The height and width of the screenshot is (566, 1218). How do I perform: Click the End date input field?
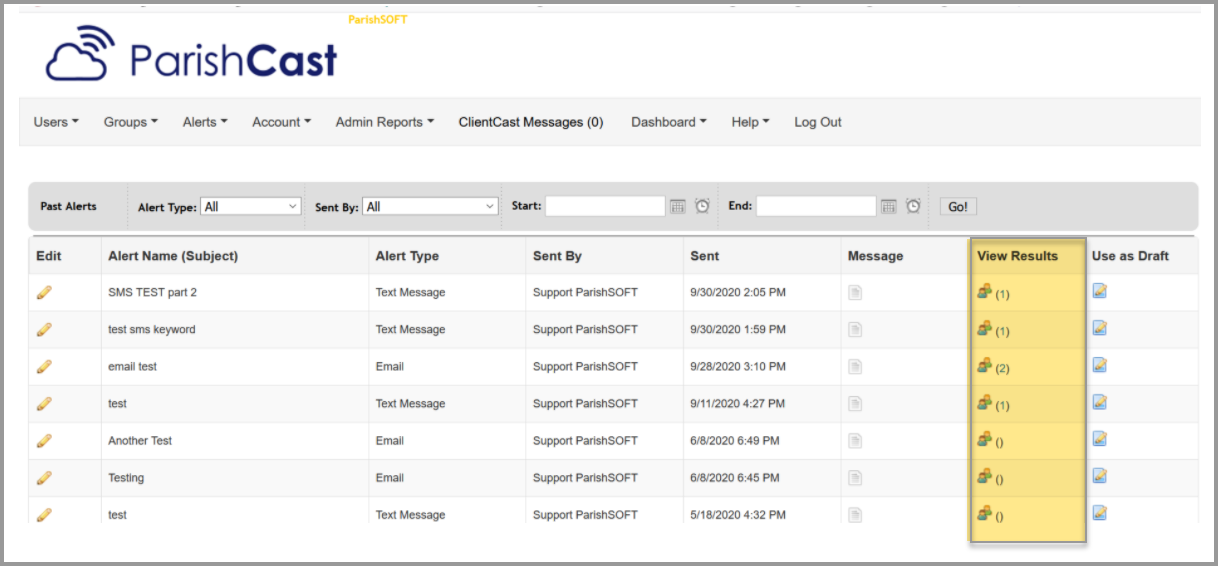click(x=816, y=206)
